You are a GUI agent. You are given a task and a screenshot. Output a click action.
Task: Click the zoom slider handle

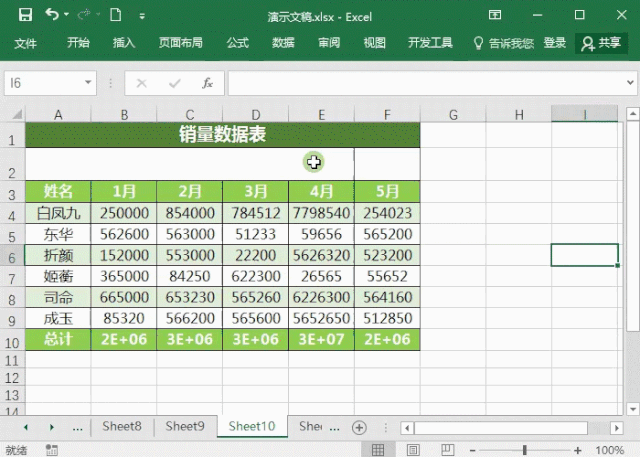click(x=524, y=450)
